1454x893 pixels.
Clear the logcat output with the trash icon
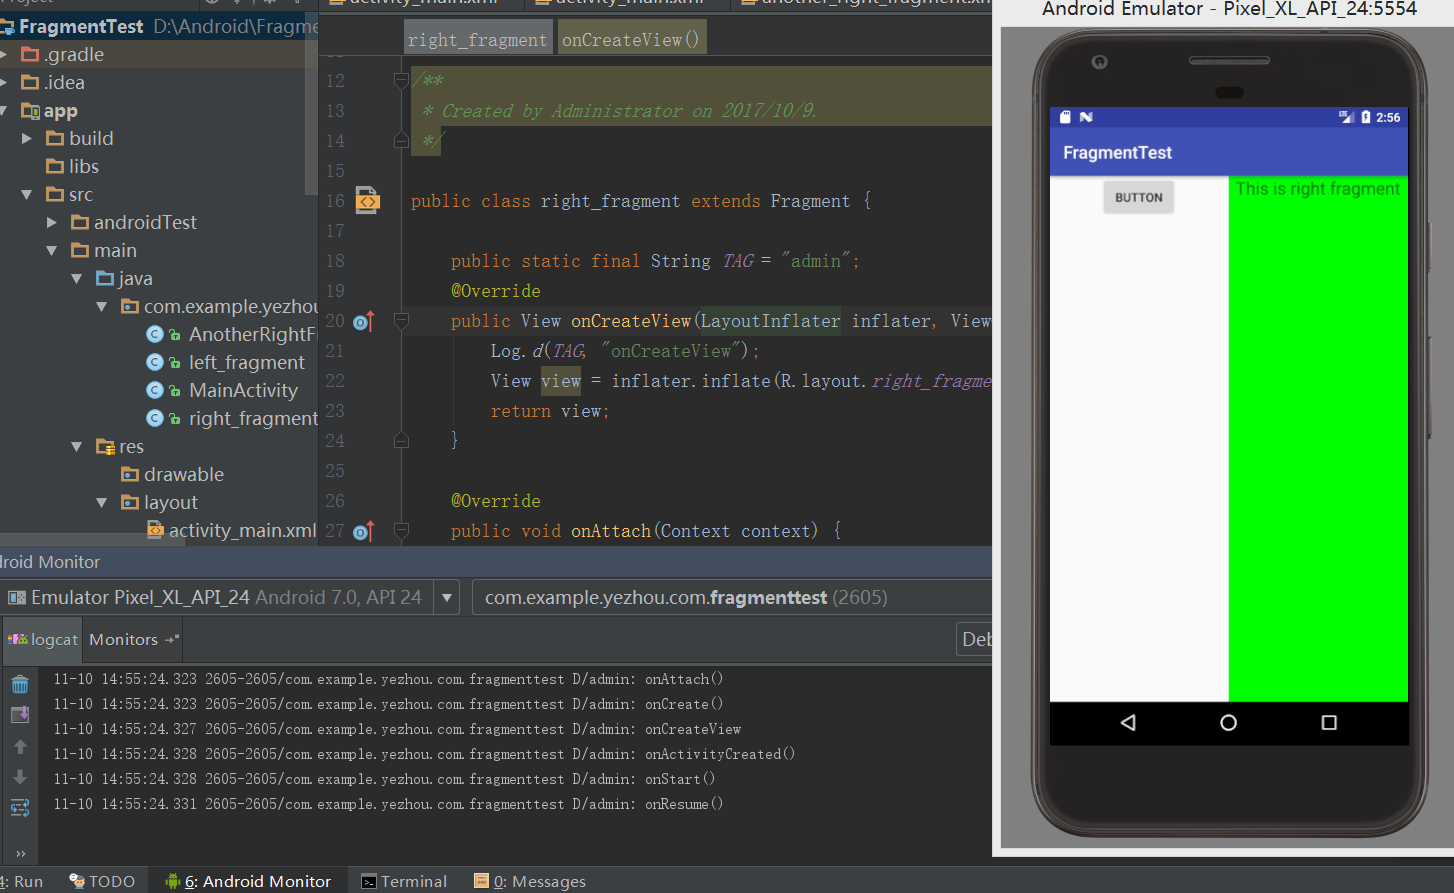(20, 684)
